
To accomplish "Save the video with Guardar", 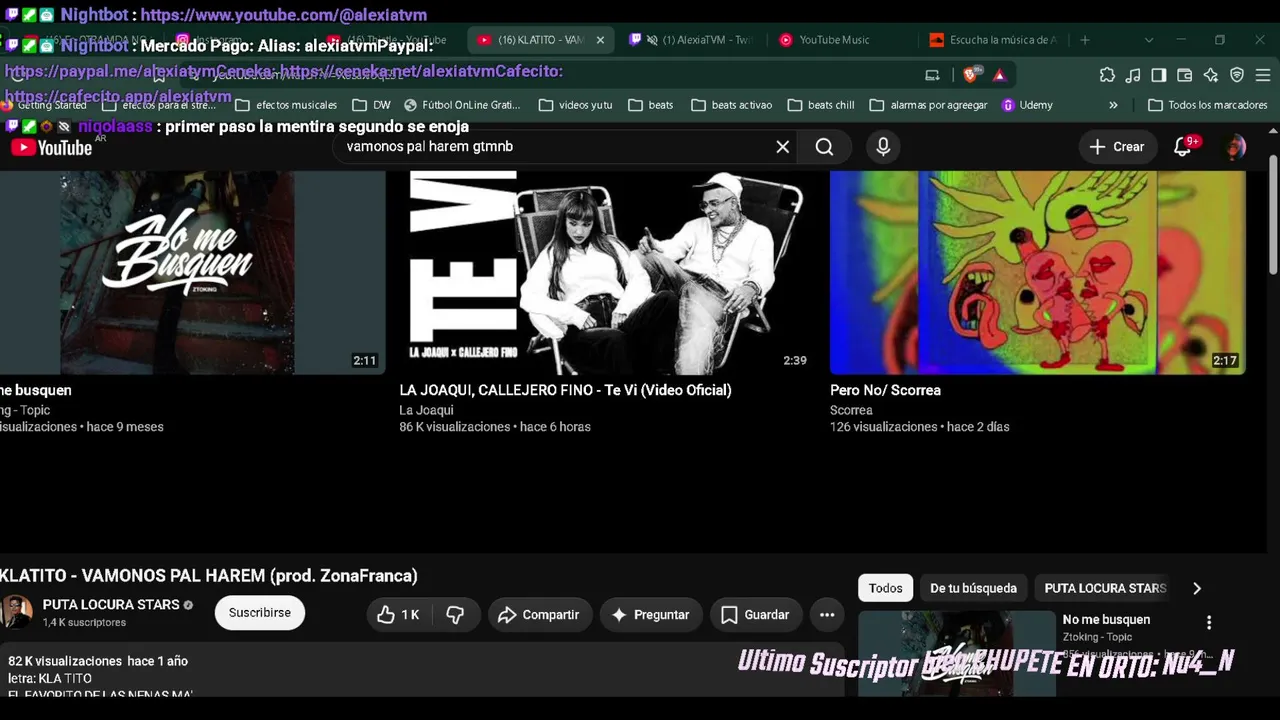I will 755,615.
